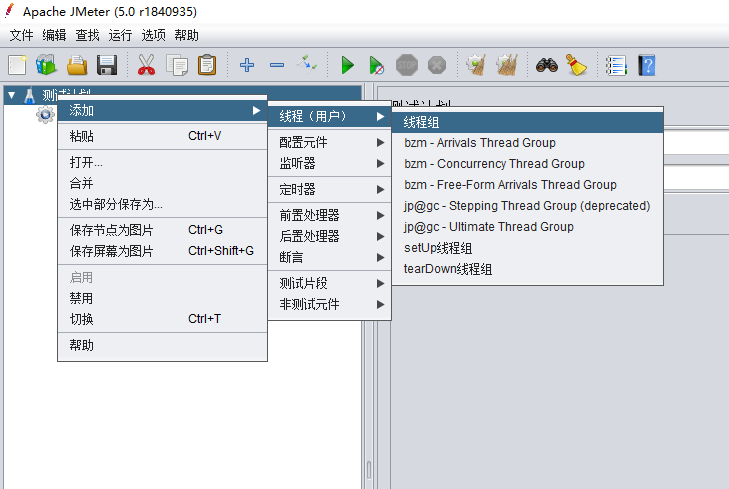Click 保存节点为图片 menu entry
This screenshot has height=489, width=729.
pos(162,230)
